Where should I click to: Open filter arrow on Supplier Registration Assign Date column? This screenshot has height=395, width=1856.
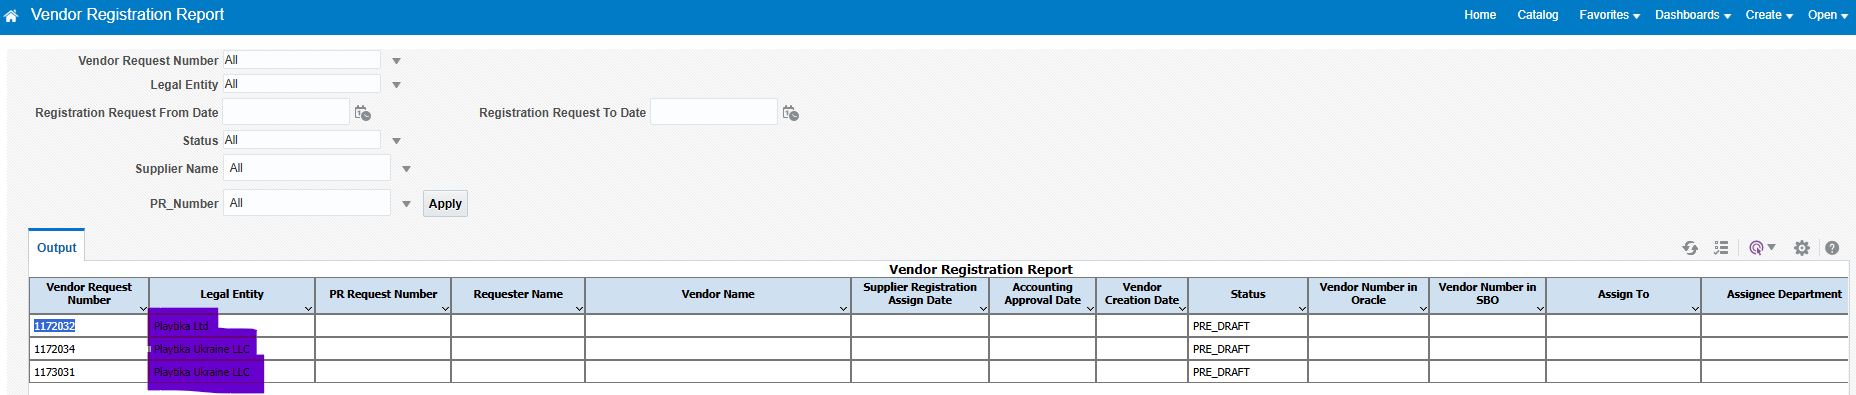pos(983,309)
